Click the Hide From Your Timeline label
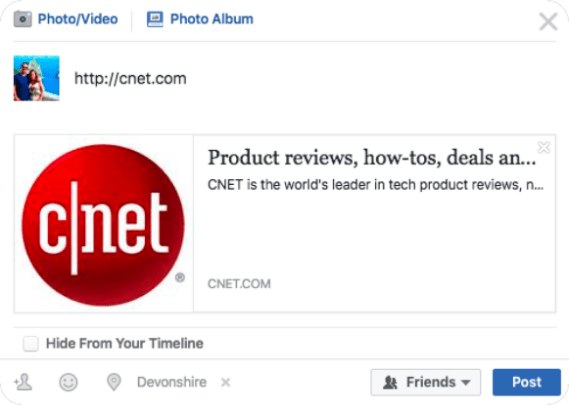 click(x=124, y=343)
